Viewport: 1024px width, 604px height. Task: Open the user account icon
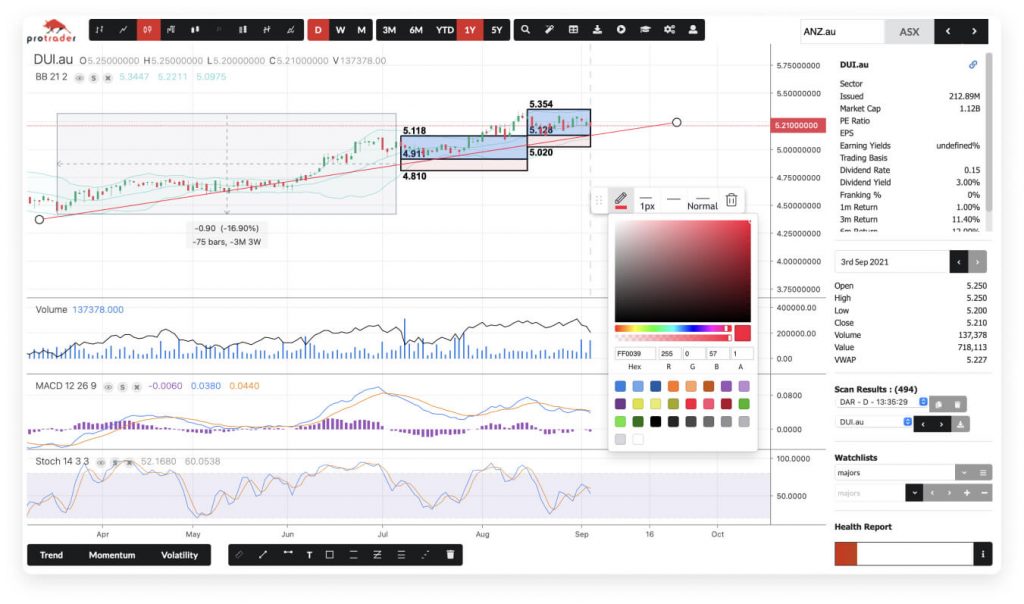[693, 29]
